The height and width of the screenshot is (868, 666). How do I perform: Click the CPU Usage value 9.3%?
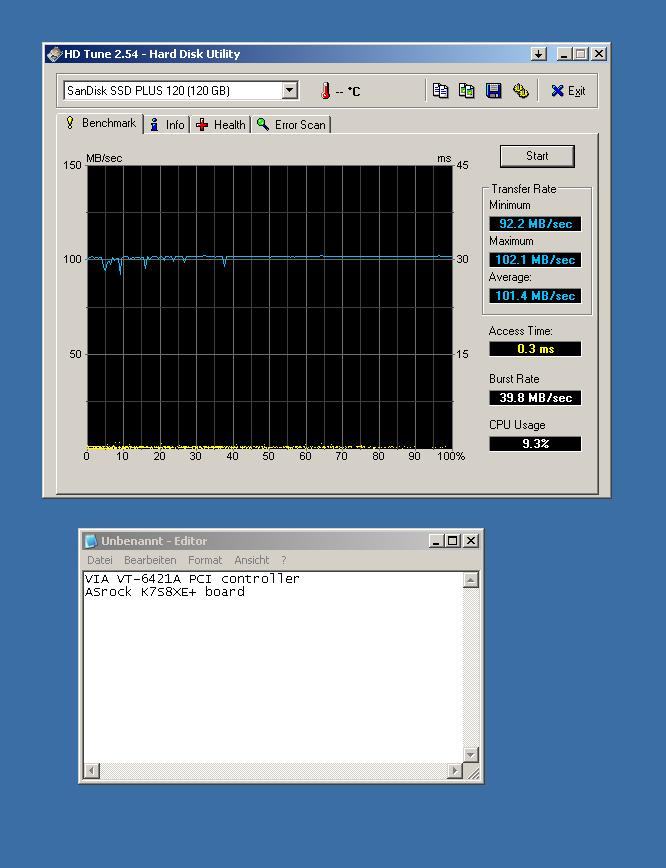pos(535,443)
